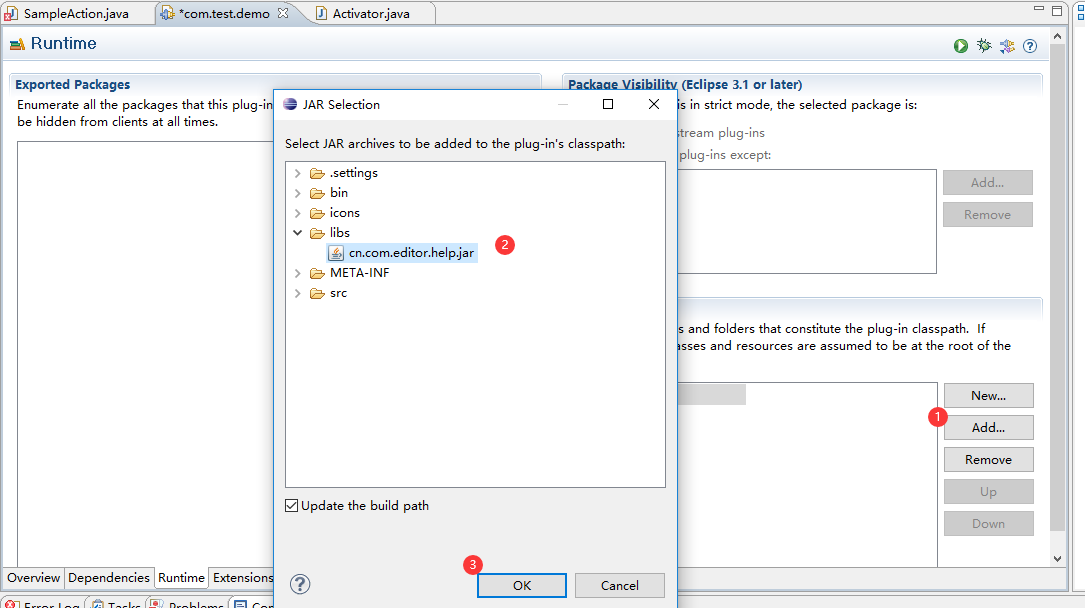Maximize the editor area
The image size is (1085, 608).
coord(1057,10)
